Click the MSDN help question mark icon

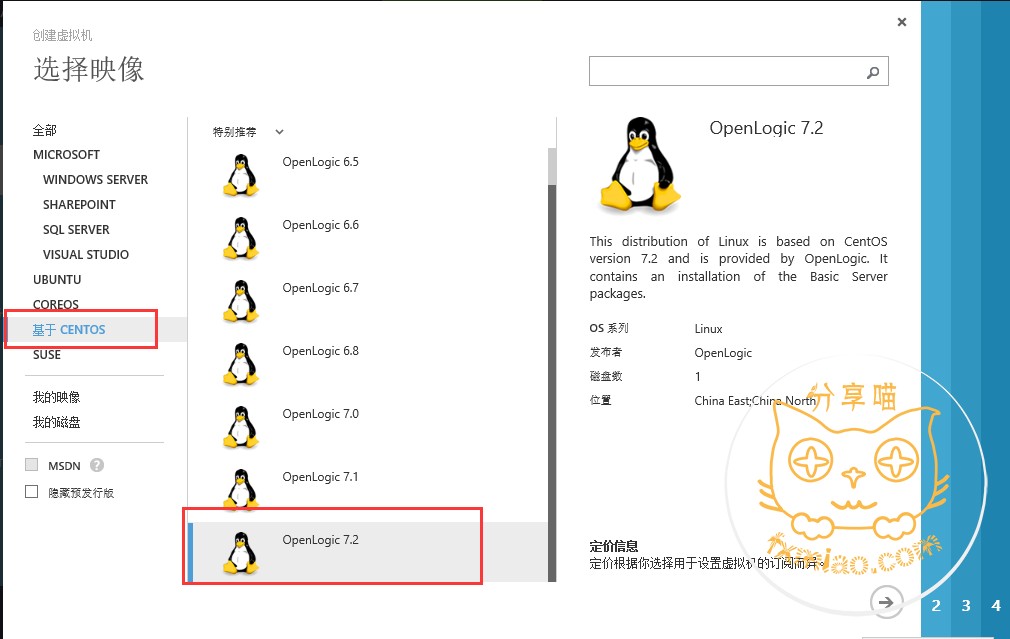point(97,465)
